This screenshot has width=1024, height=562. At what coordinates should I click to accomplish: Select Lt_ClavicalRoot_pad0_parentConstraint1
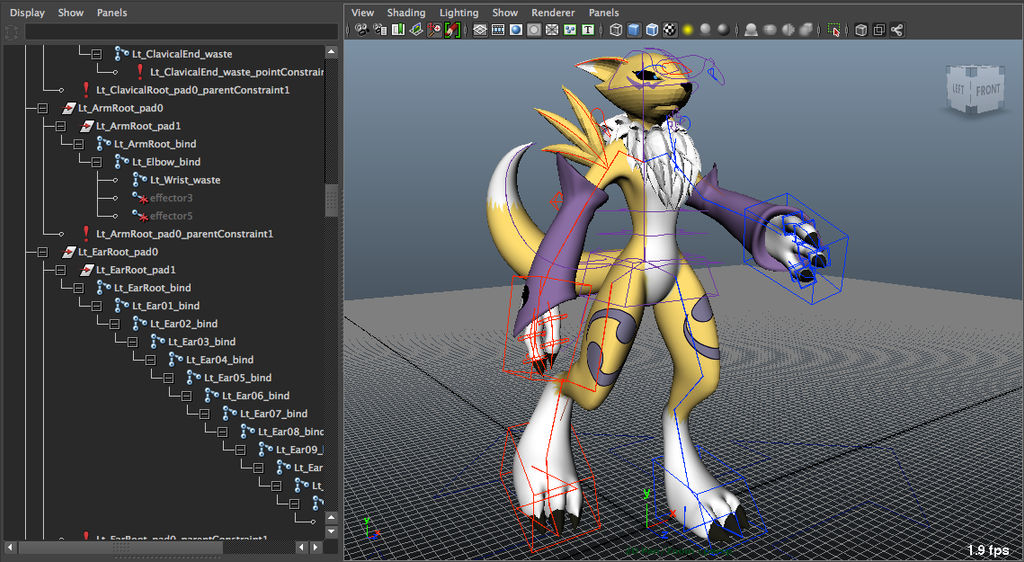point(193,90)
